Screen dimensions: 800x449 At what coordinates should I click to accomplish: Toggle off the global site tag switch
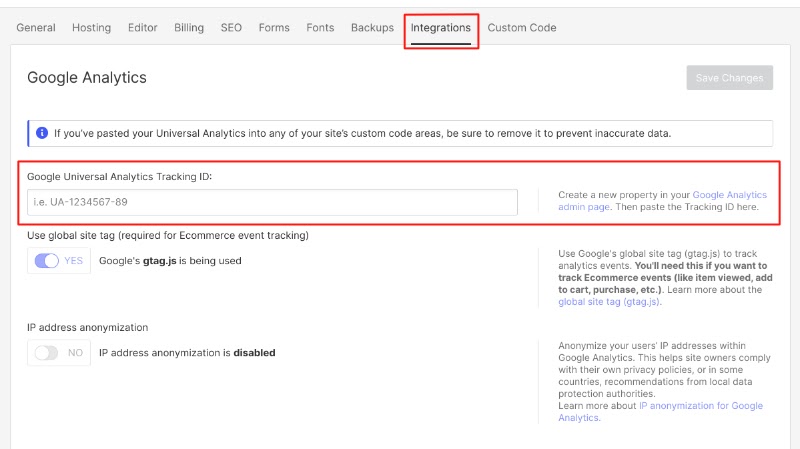(46, 261)
